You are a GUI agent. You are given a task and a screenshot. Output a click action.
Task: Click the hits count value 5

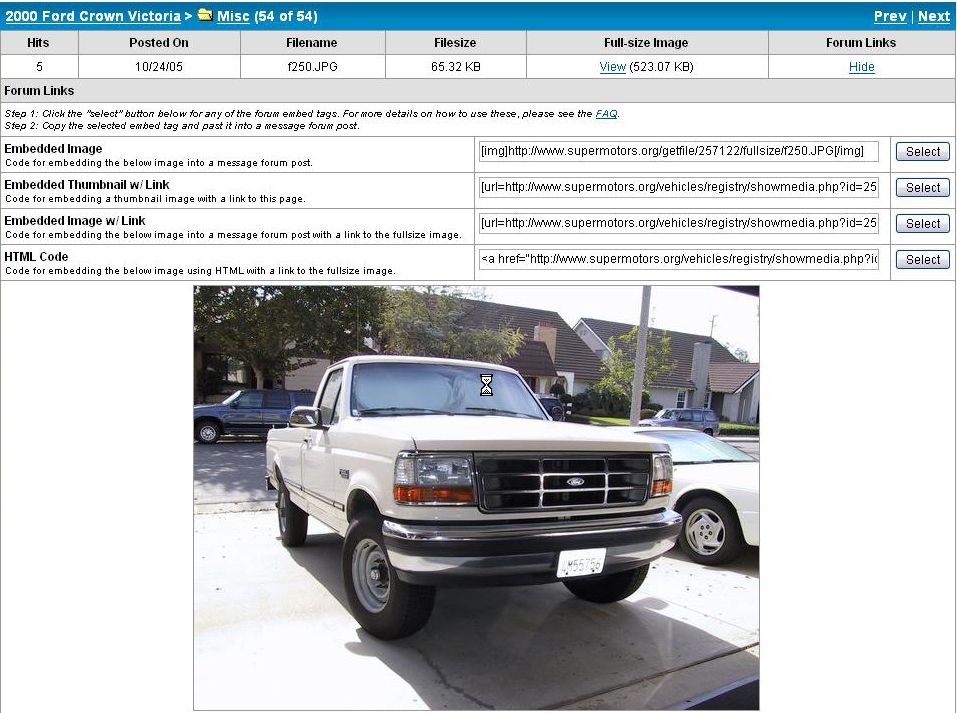(39, 67)
